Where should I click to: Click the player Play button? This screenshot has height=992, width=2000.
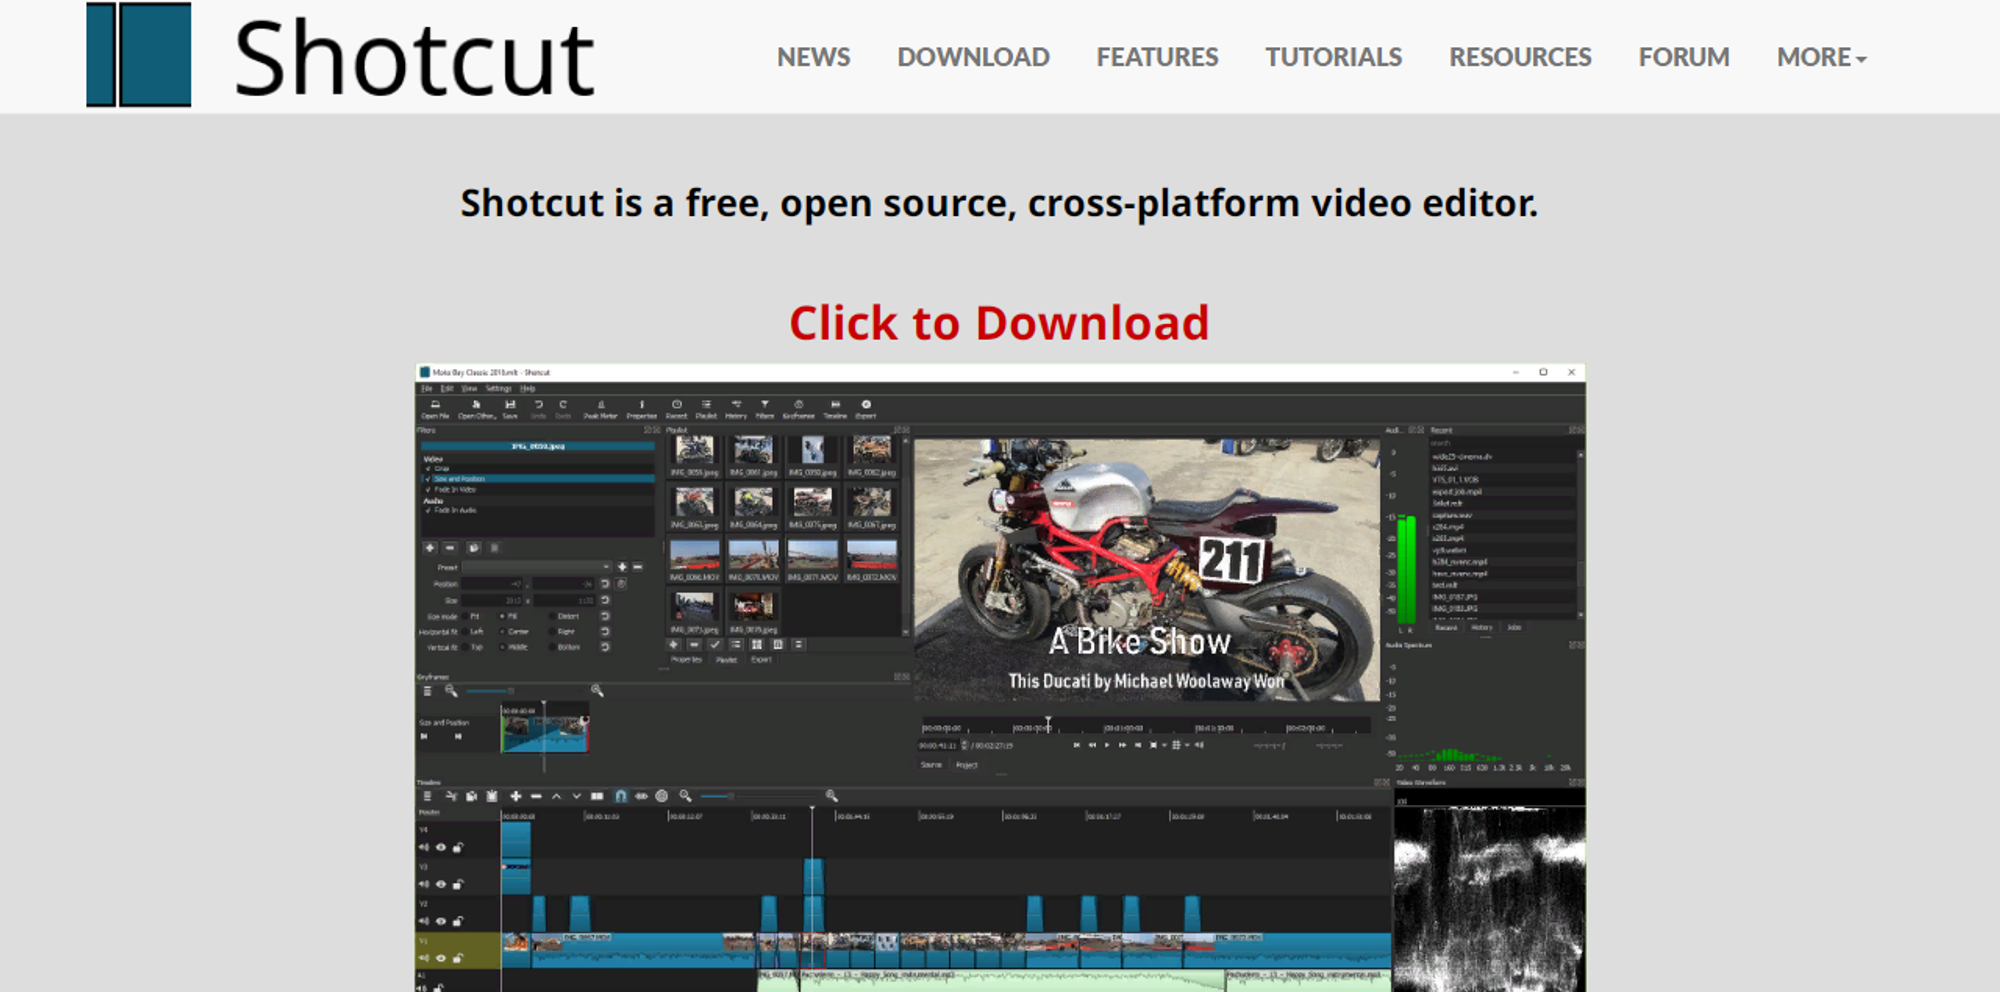(1107, 745)
